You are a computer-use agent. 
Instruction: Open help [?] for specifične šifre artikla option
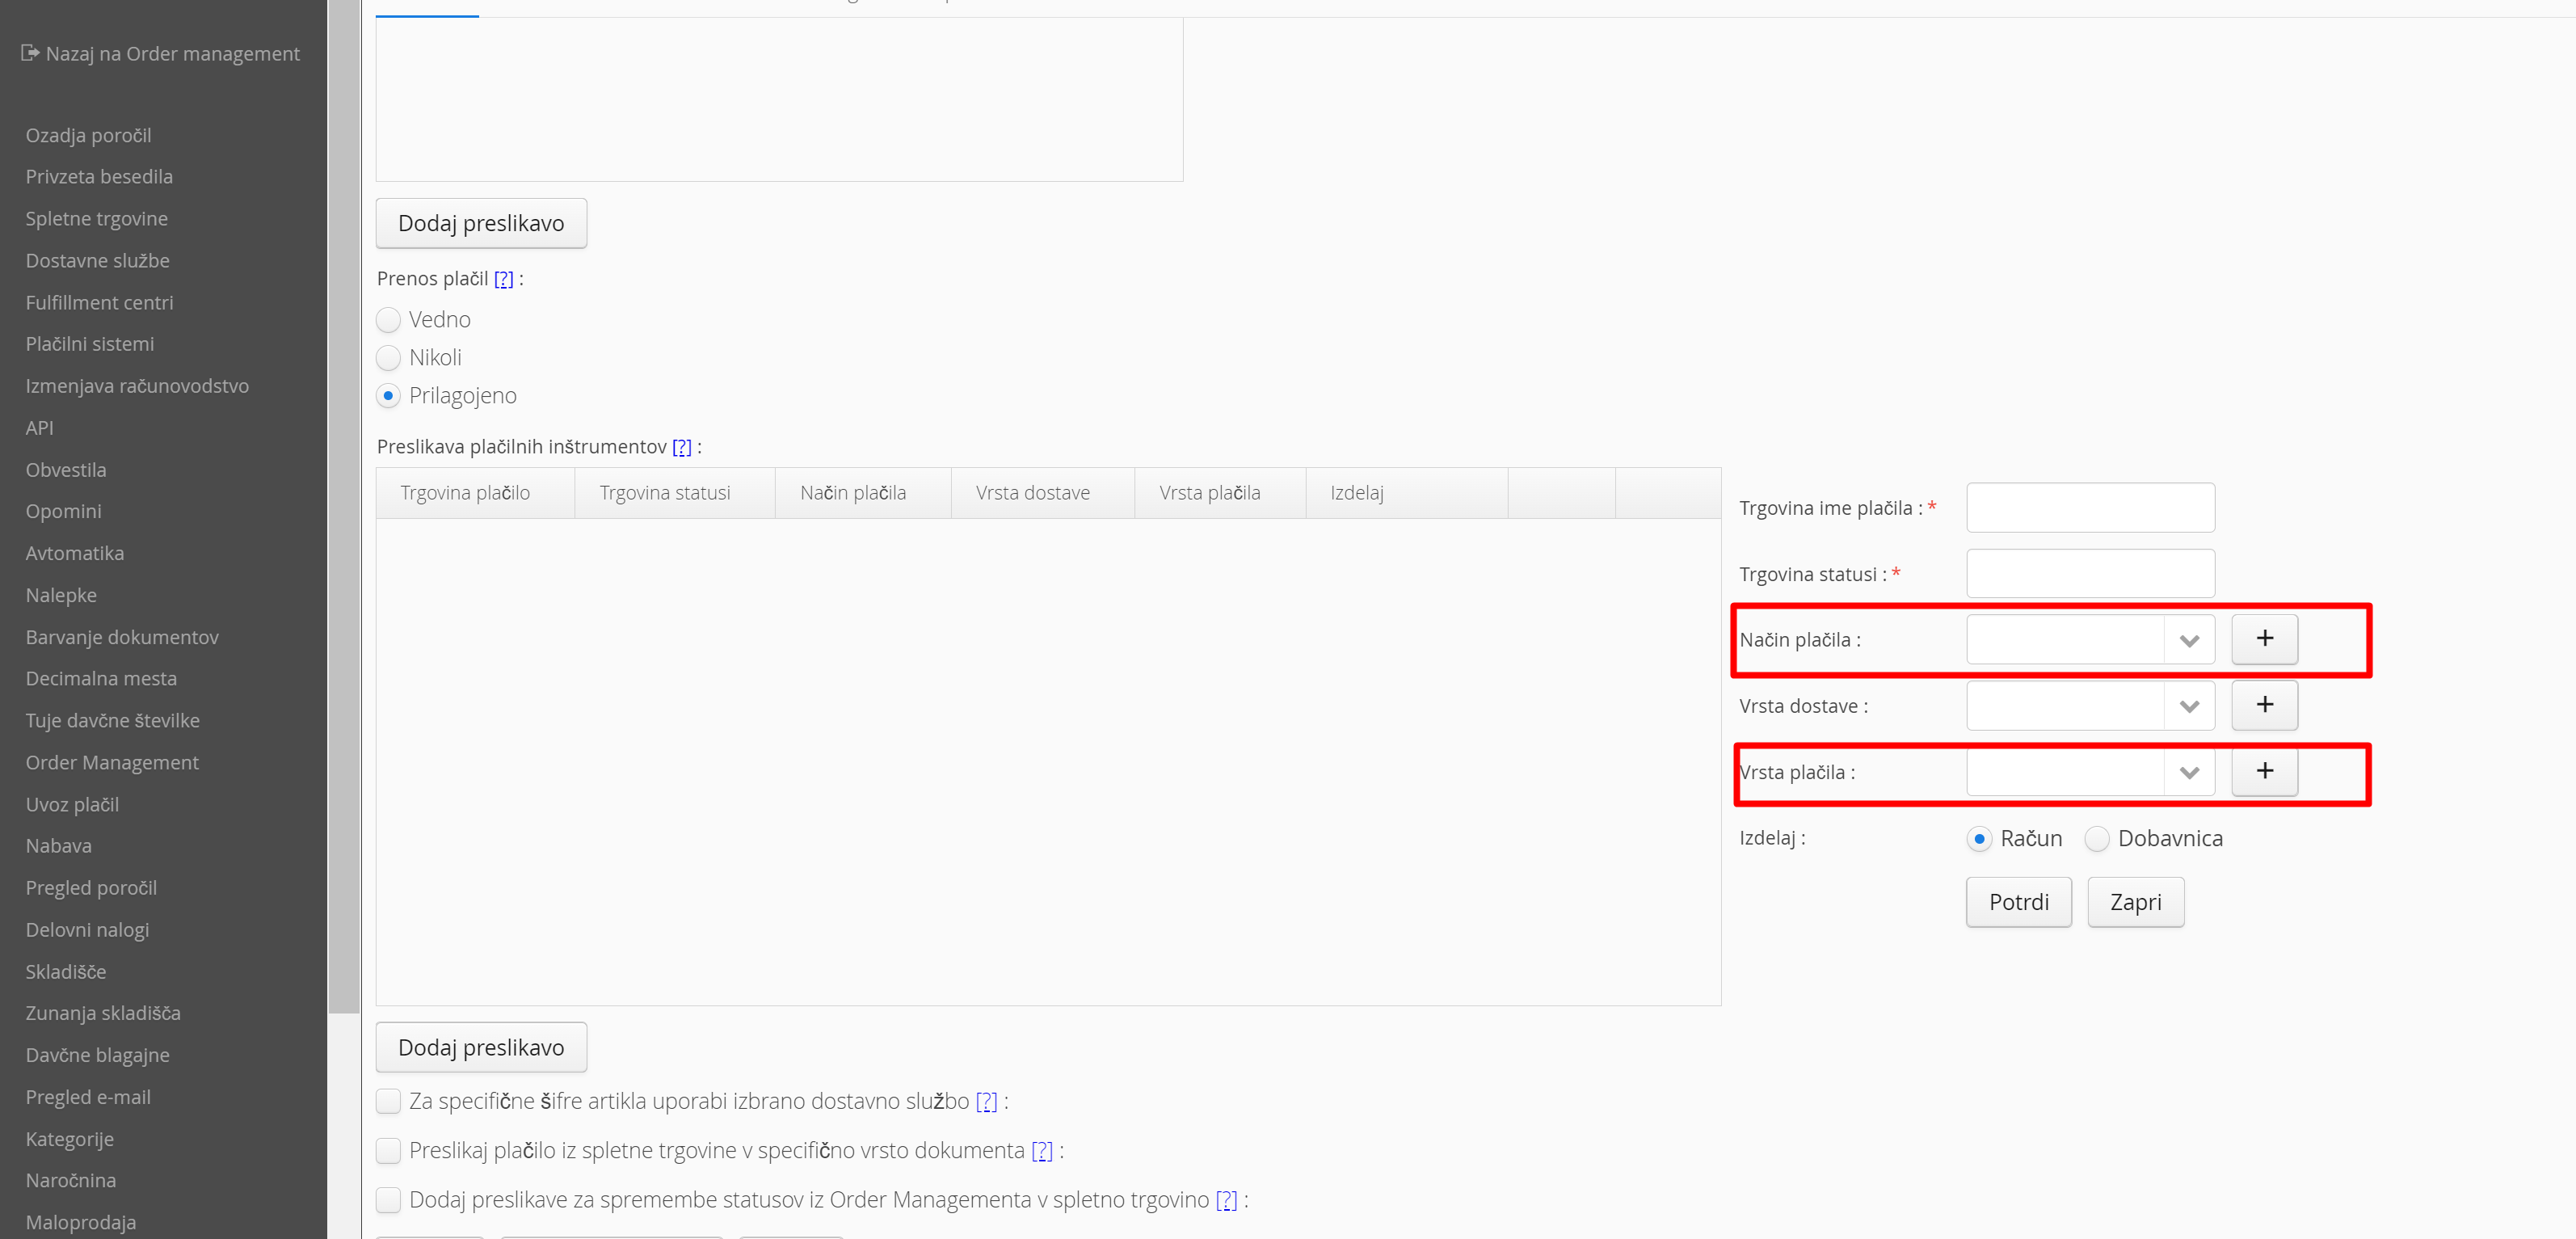coord(986,1101)
